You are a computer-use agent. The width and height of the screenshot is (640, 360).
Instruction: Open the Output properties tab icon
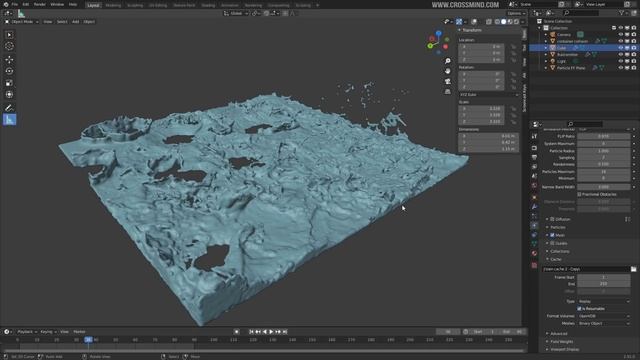tap(534, 157)
